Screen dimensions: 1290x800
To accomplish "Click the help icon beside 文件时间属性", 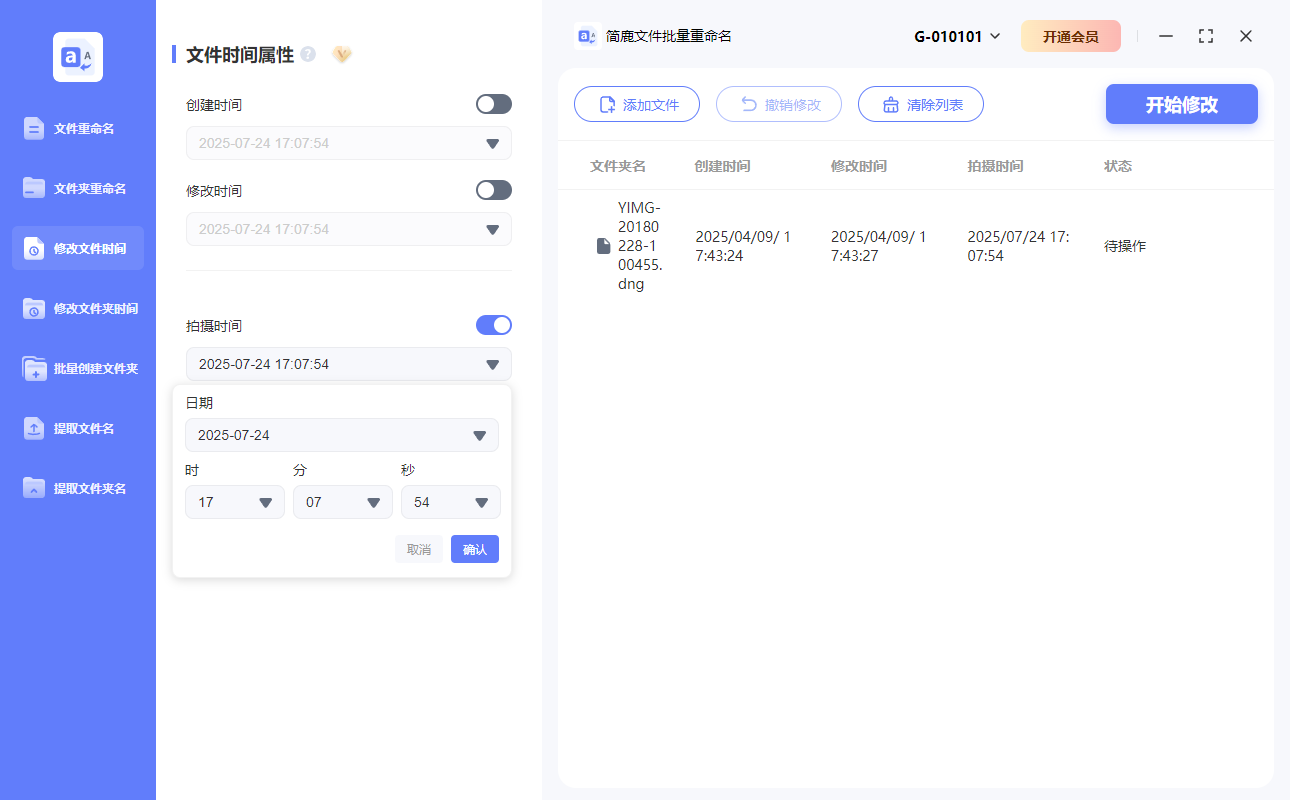I will click(x=307, y=55).
